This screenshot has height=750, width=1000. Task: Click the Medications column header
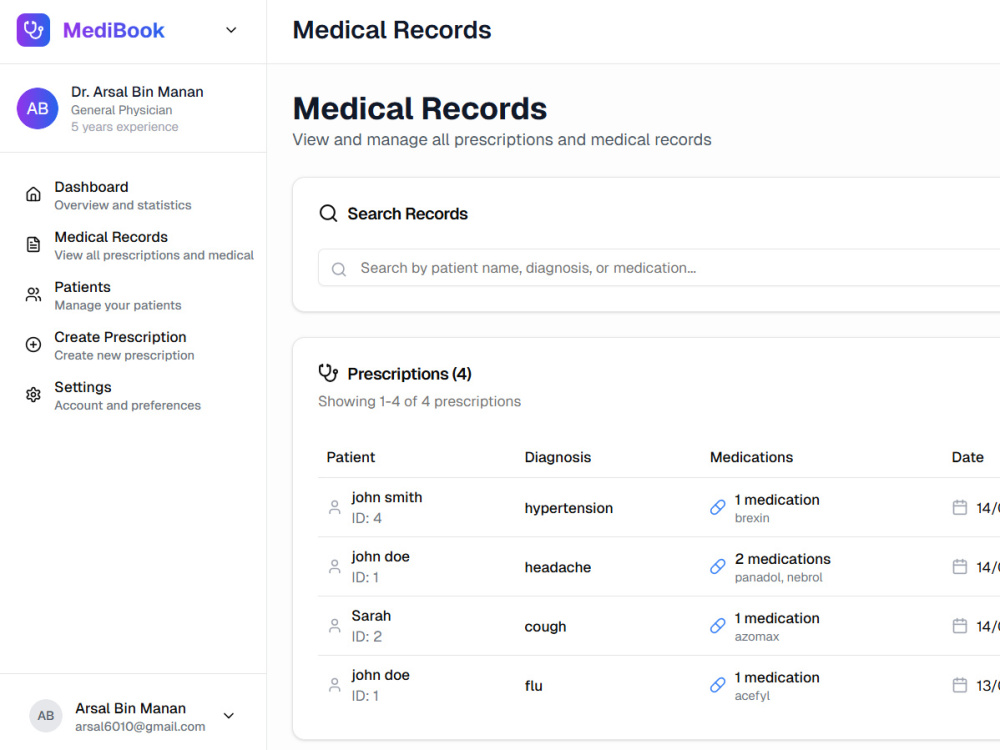[x=751, y=457]
